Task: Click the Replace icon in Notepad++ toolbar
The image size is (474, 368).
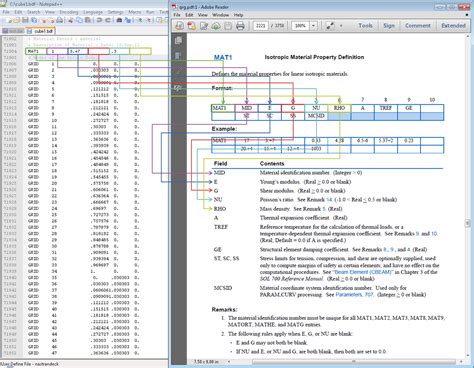Action: click(128, 20)
